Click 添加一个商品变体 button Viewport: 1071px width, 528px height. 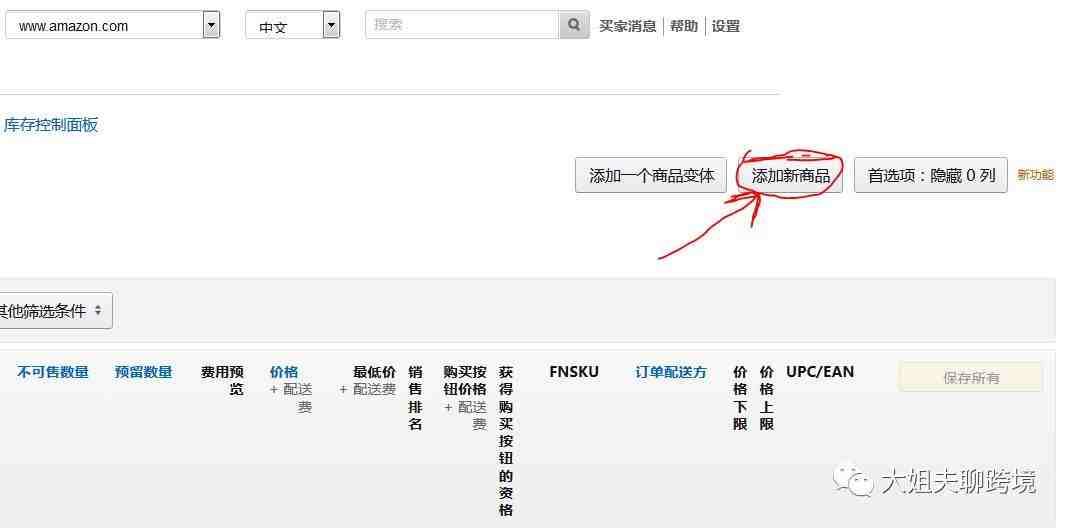[x=651, y=176]
